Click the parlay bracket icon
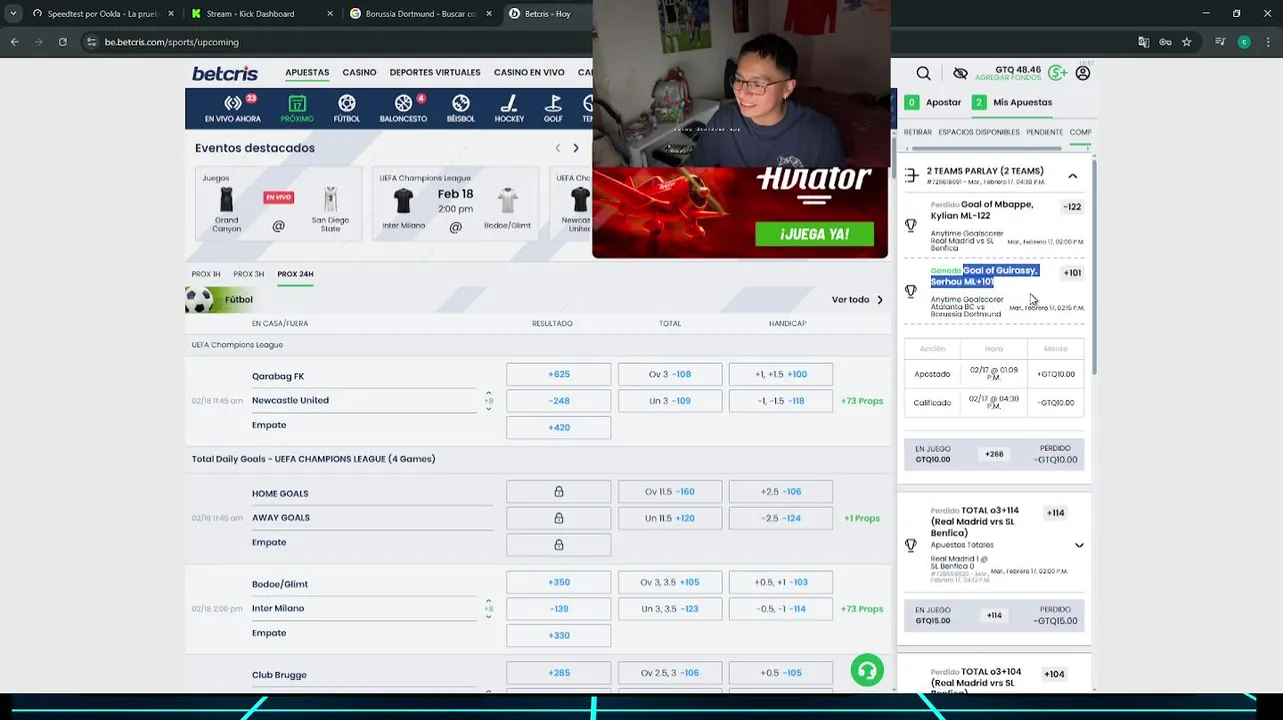 [x=911, y=176]
